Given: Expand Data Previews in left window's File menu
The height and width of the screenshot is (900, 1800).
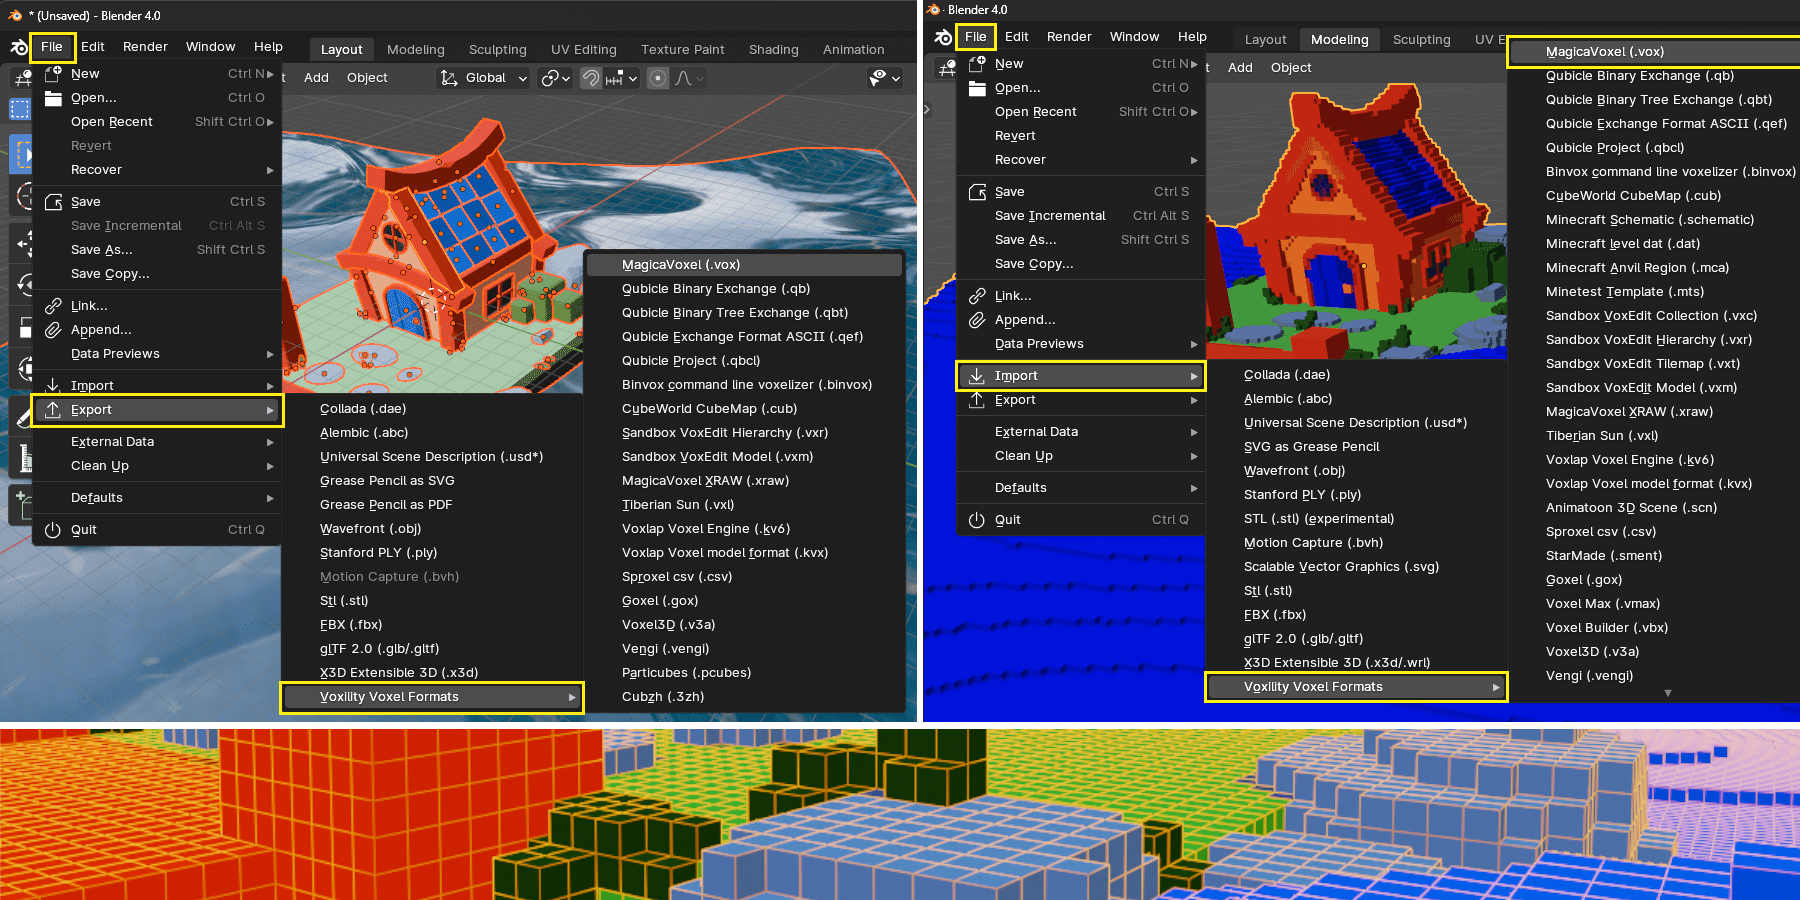Looking at the screenshot, I should [158, 353].
